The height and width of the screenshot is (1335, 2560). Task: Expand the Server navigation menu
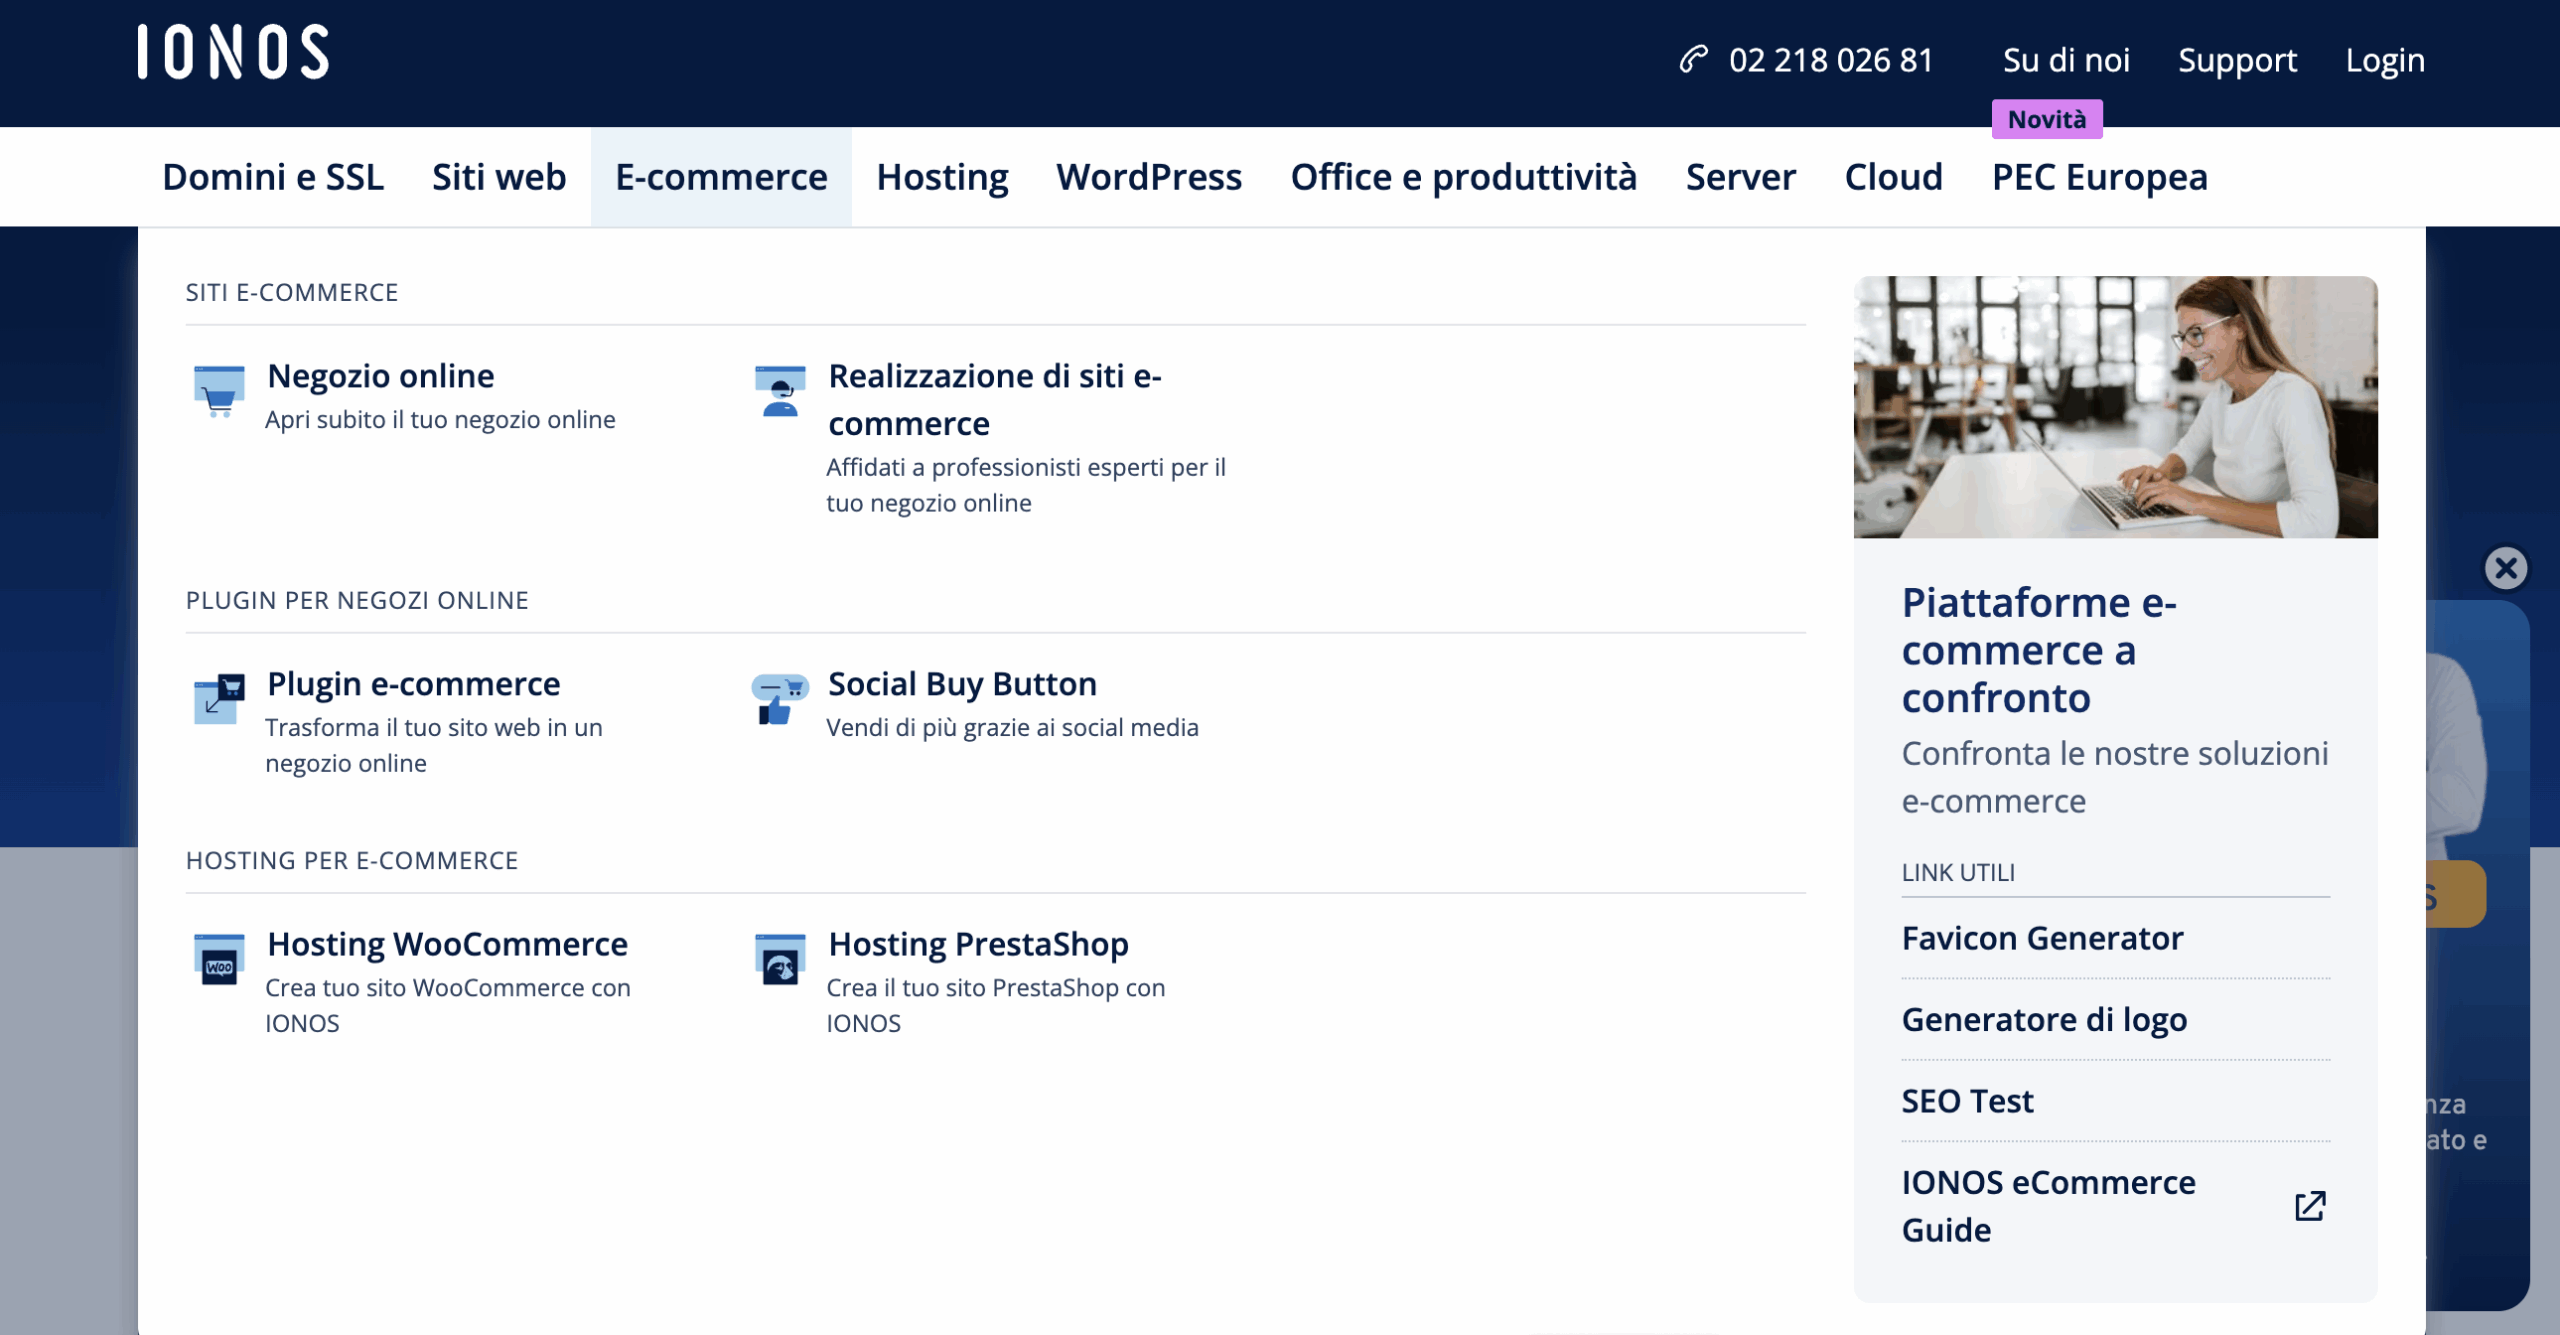click(x=1740, y=177)
